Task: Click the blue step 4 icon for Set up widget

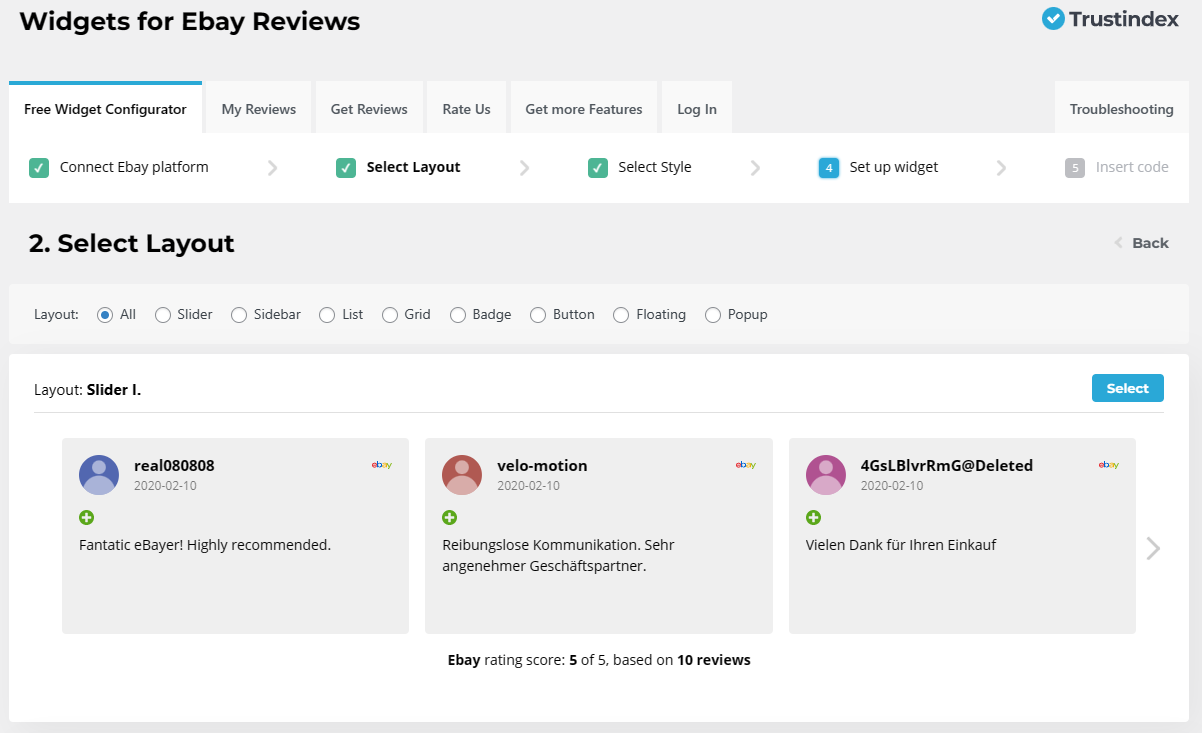Action: click(828, 167)
